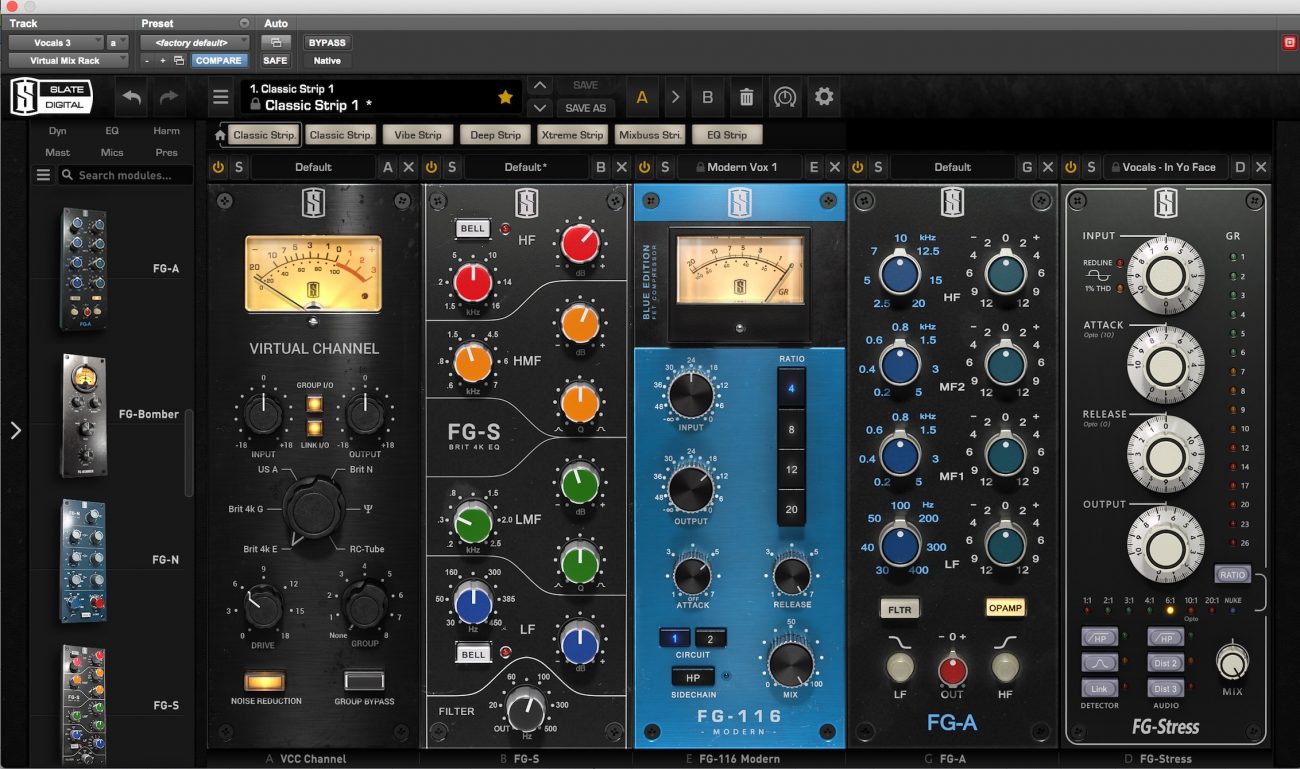Solo the FG-A module
The height and width of the screenshot is (769, 1300).
pyautogui.click(x=878, y=167)
